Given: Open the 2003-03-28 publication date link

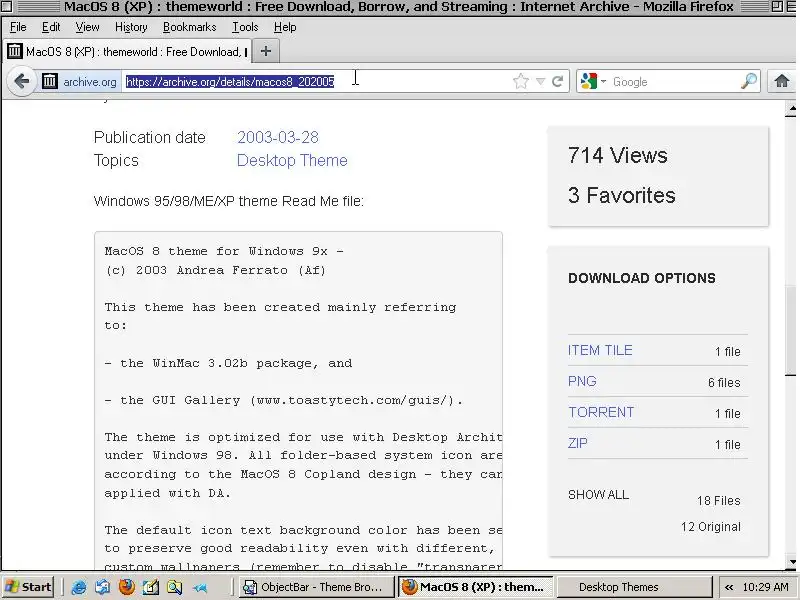Looking at the screenshot, I should click(278, 137).
